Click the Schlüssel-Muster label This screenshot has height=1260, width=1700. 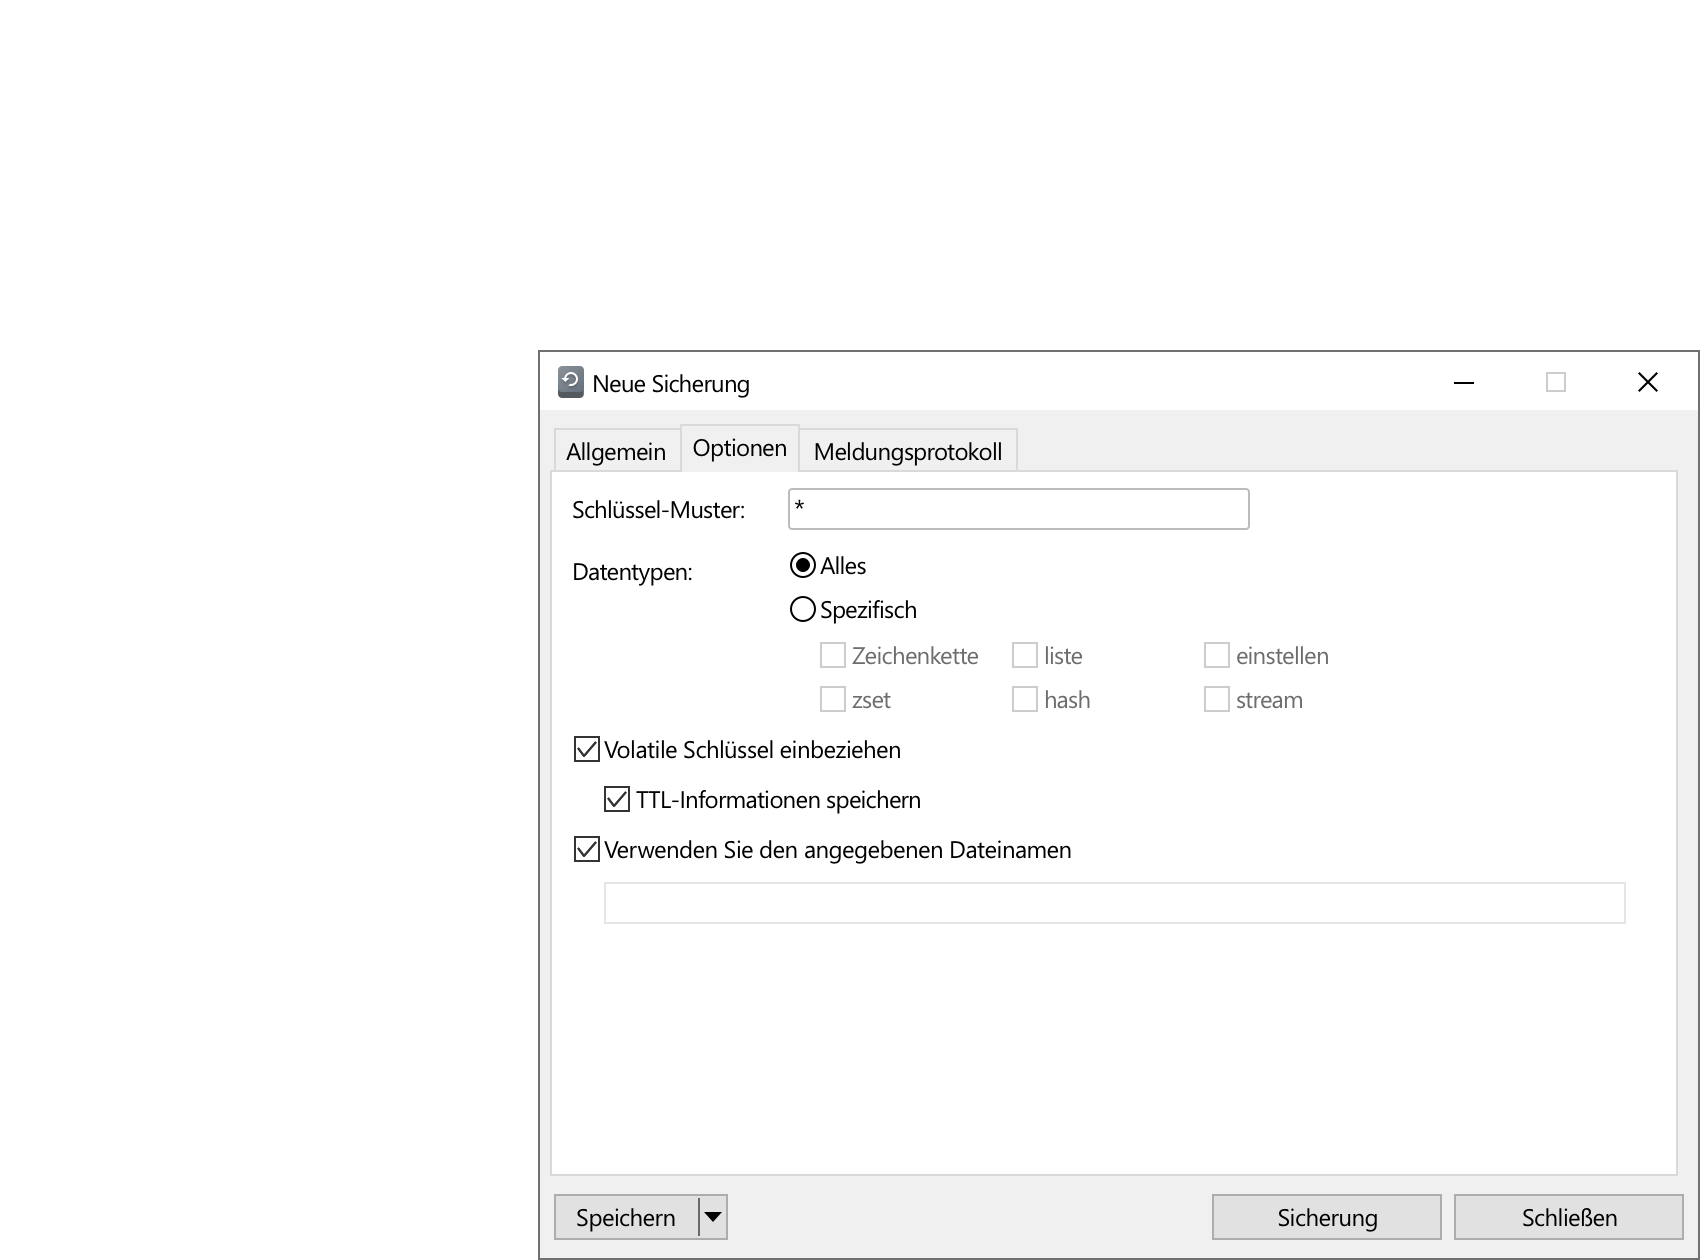(659, 510)
